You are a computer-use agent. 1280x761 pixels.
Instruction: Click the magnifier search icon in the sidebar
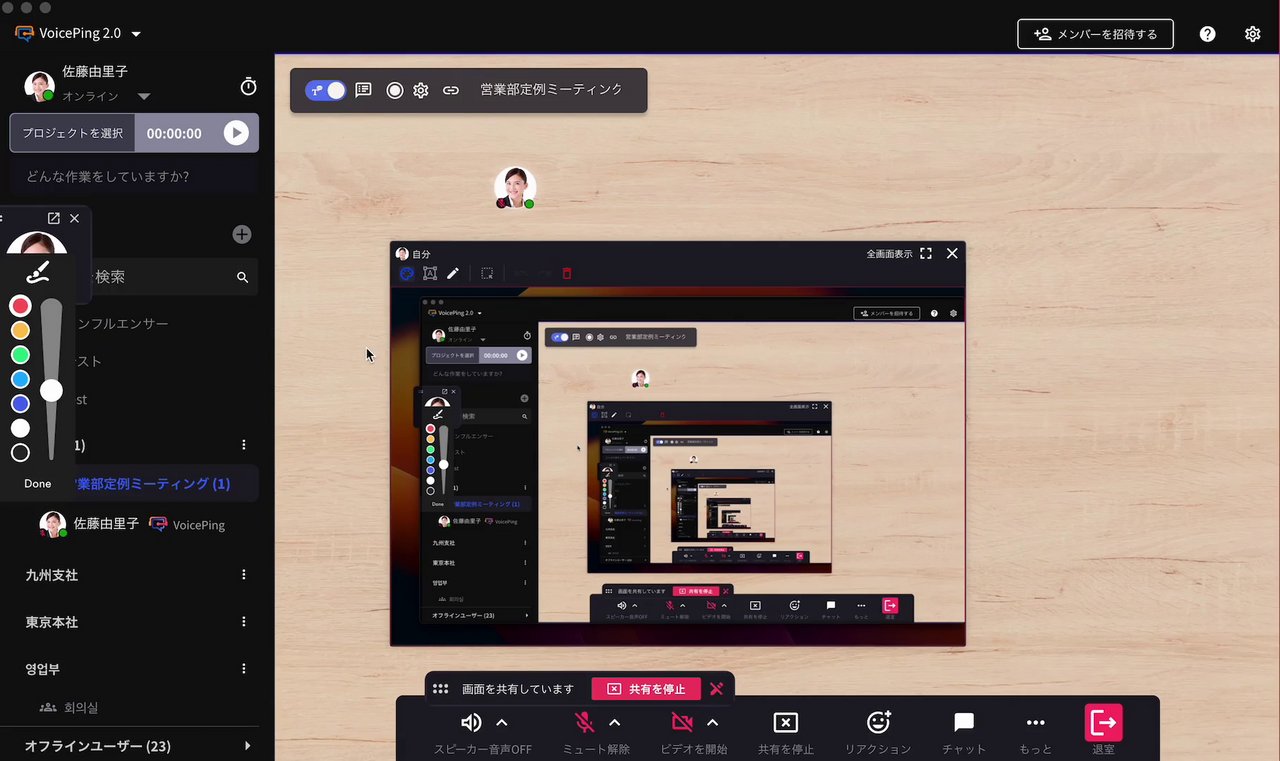pos(242,277)
